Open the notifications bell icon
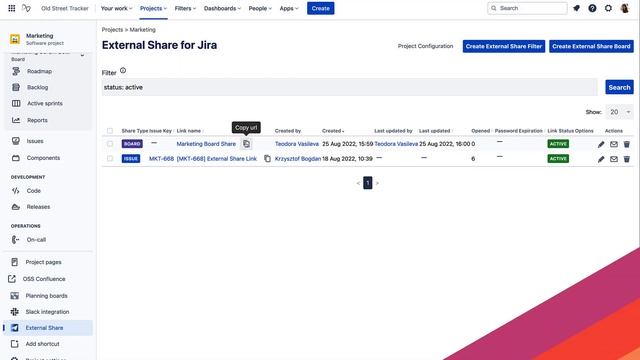The image size is (640, 360). click(x=576, y=8)
